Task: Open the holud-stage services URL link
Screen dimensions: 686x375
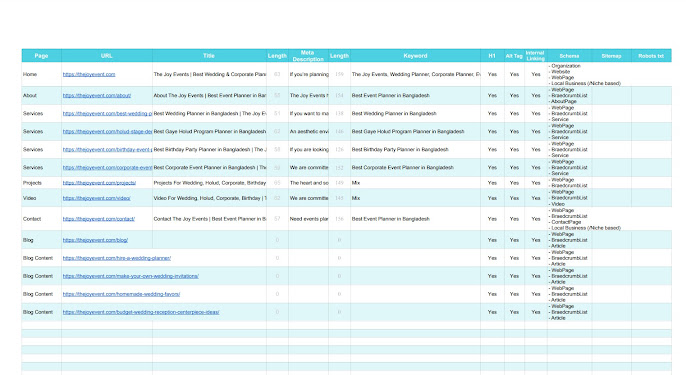Action: 107,131
